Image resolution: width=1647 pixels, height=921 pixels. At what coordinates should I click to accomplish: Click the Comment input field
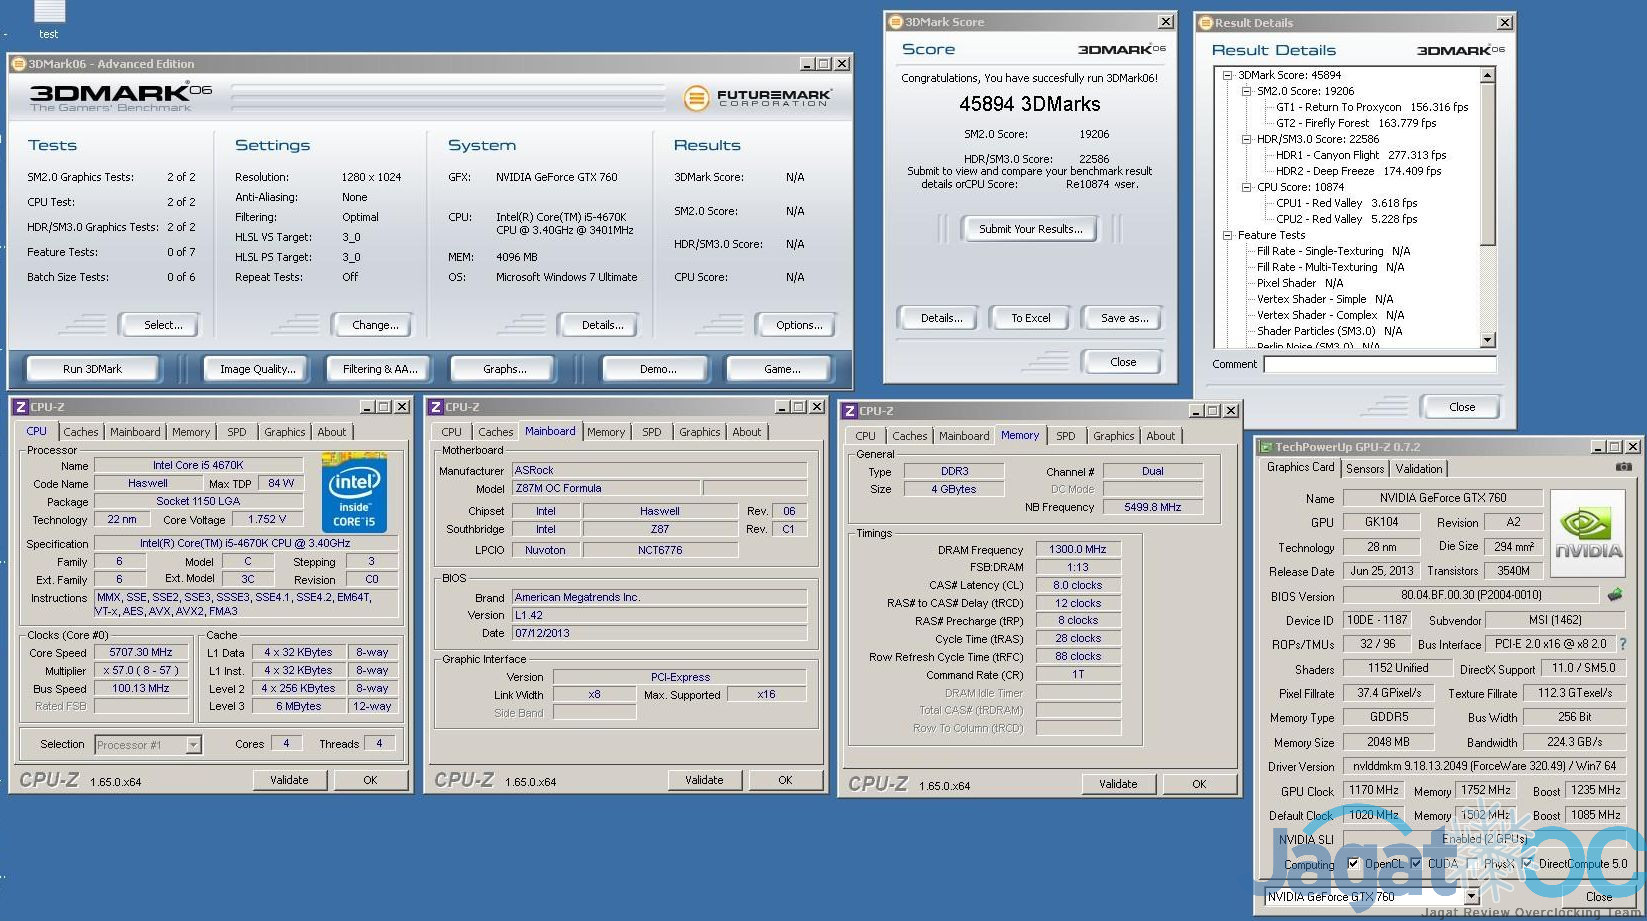pos(1379,364)
